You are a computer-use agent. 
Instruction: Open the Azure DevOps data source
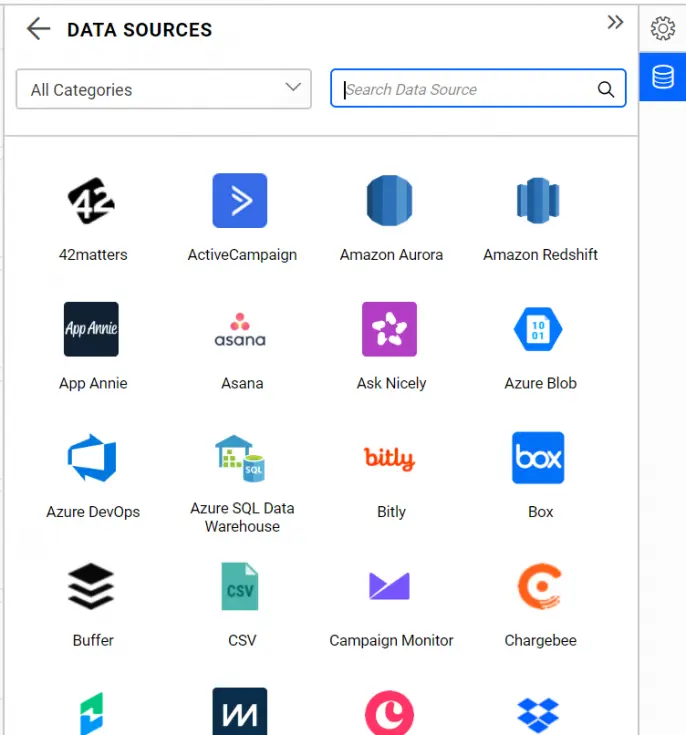(92, 458)
